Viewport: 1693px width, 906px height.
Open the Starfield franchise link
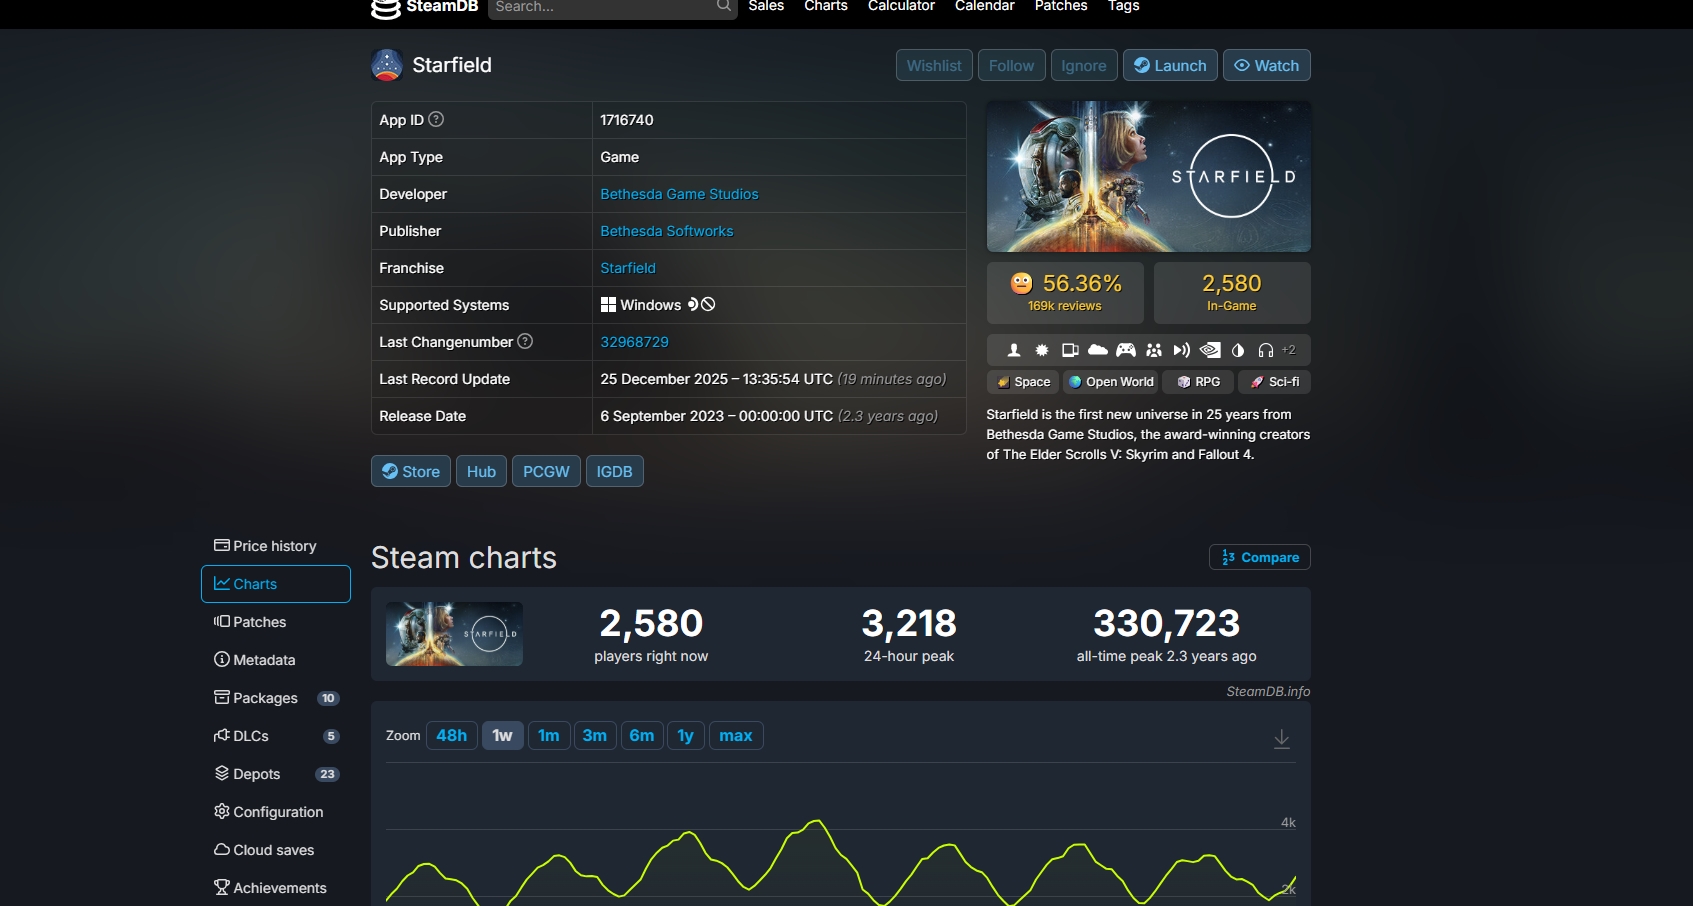[x=628, y=268]
